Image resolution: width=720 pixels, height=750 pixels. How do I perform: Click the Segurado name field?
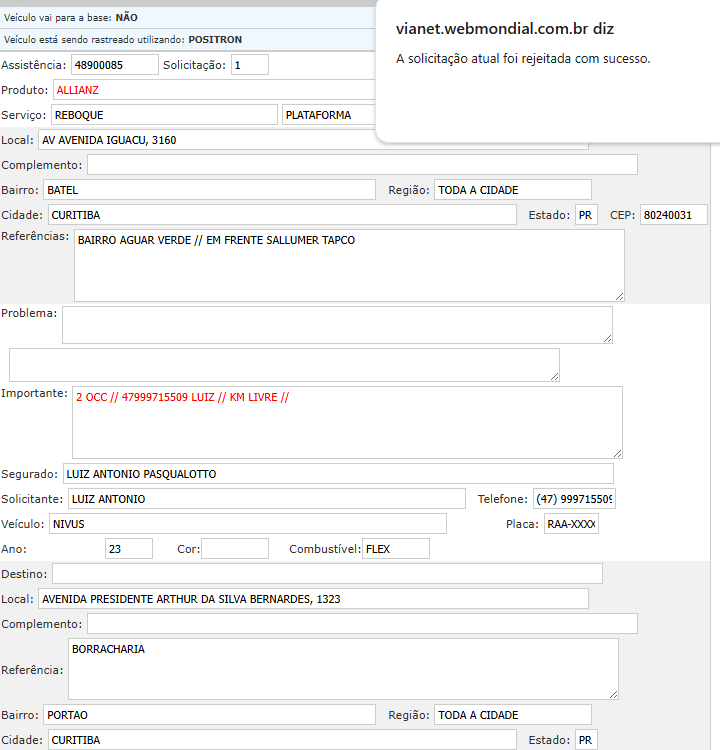[x=338, y=474]
